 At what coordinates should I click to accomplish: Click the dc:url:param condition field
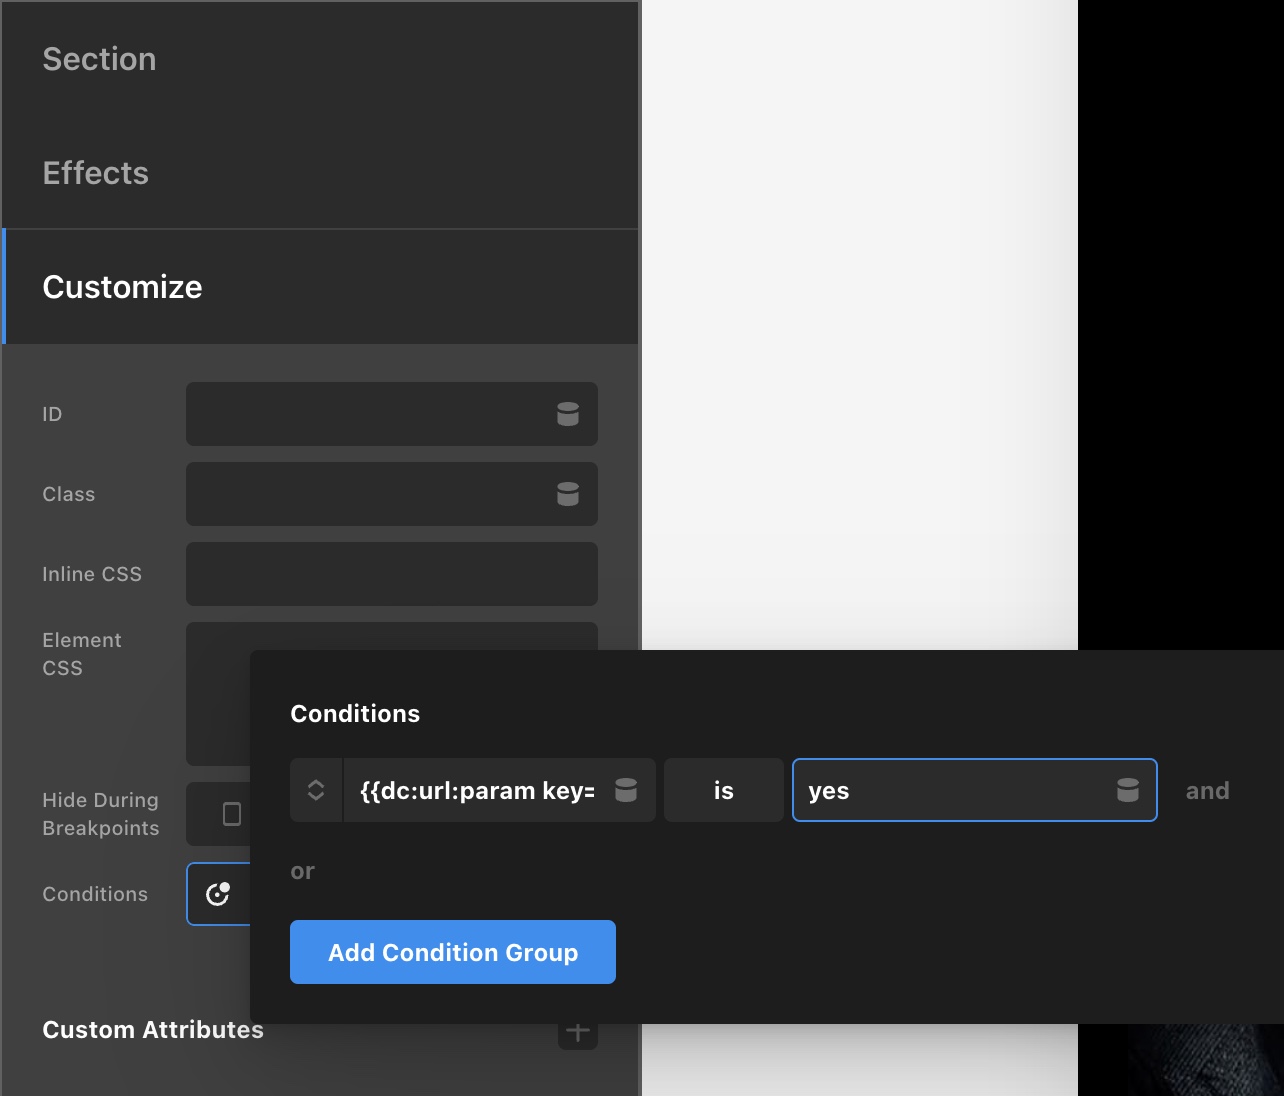click(477, 790)
